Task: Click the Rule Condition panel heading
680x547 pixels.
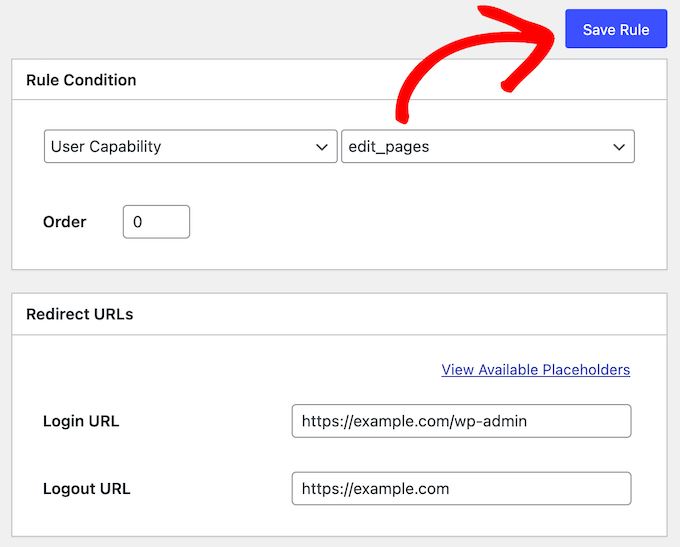Action: tap(81, 80)
